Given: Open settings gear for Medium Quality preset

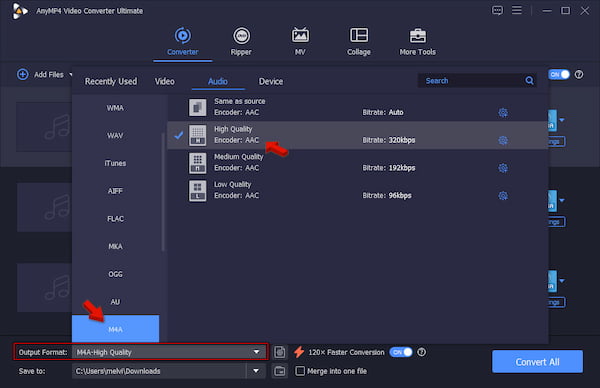Looking at the screenshot, I should [x=503, y=168].
